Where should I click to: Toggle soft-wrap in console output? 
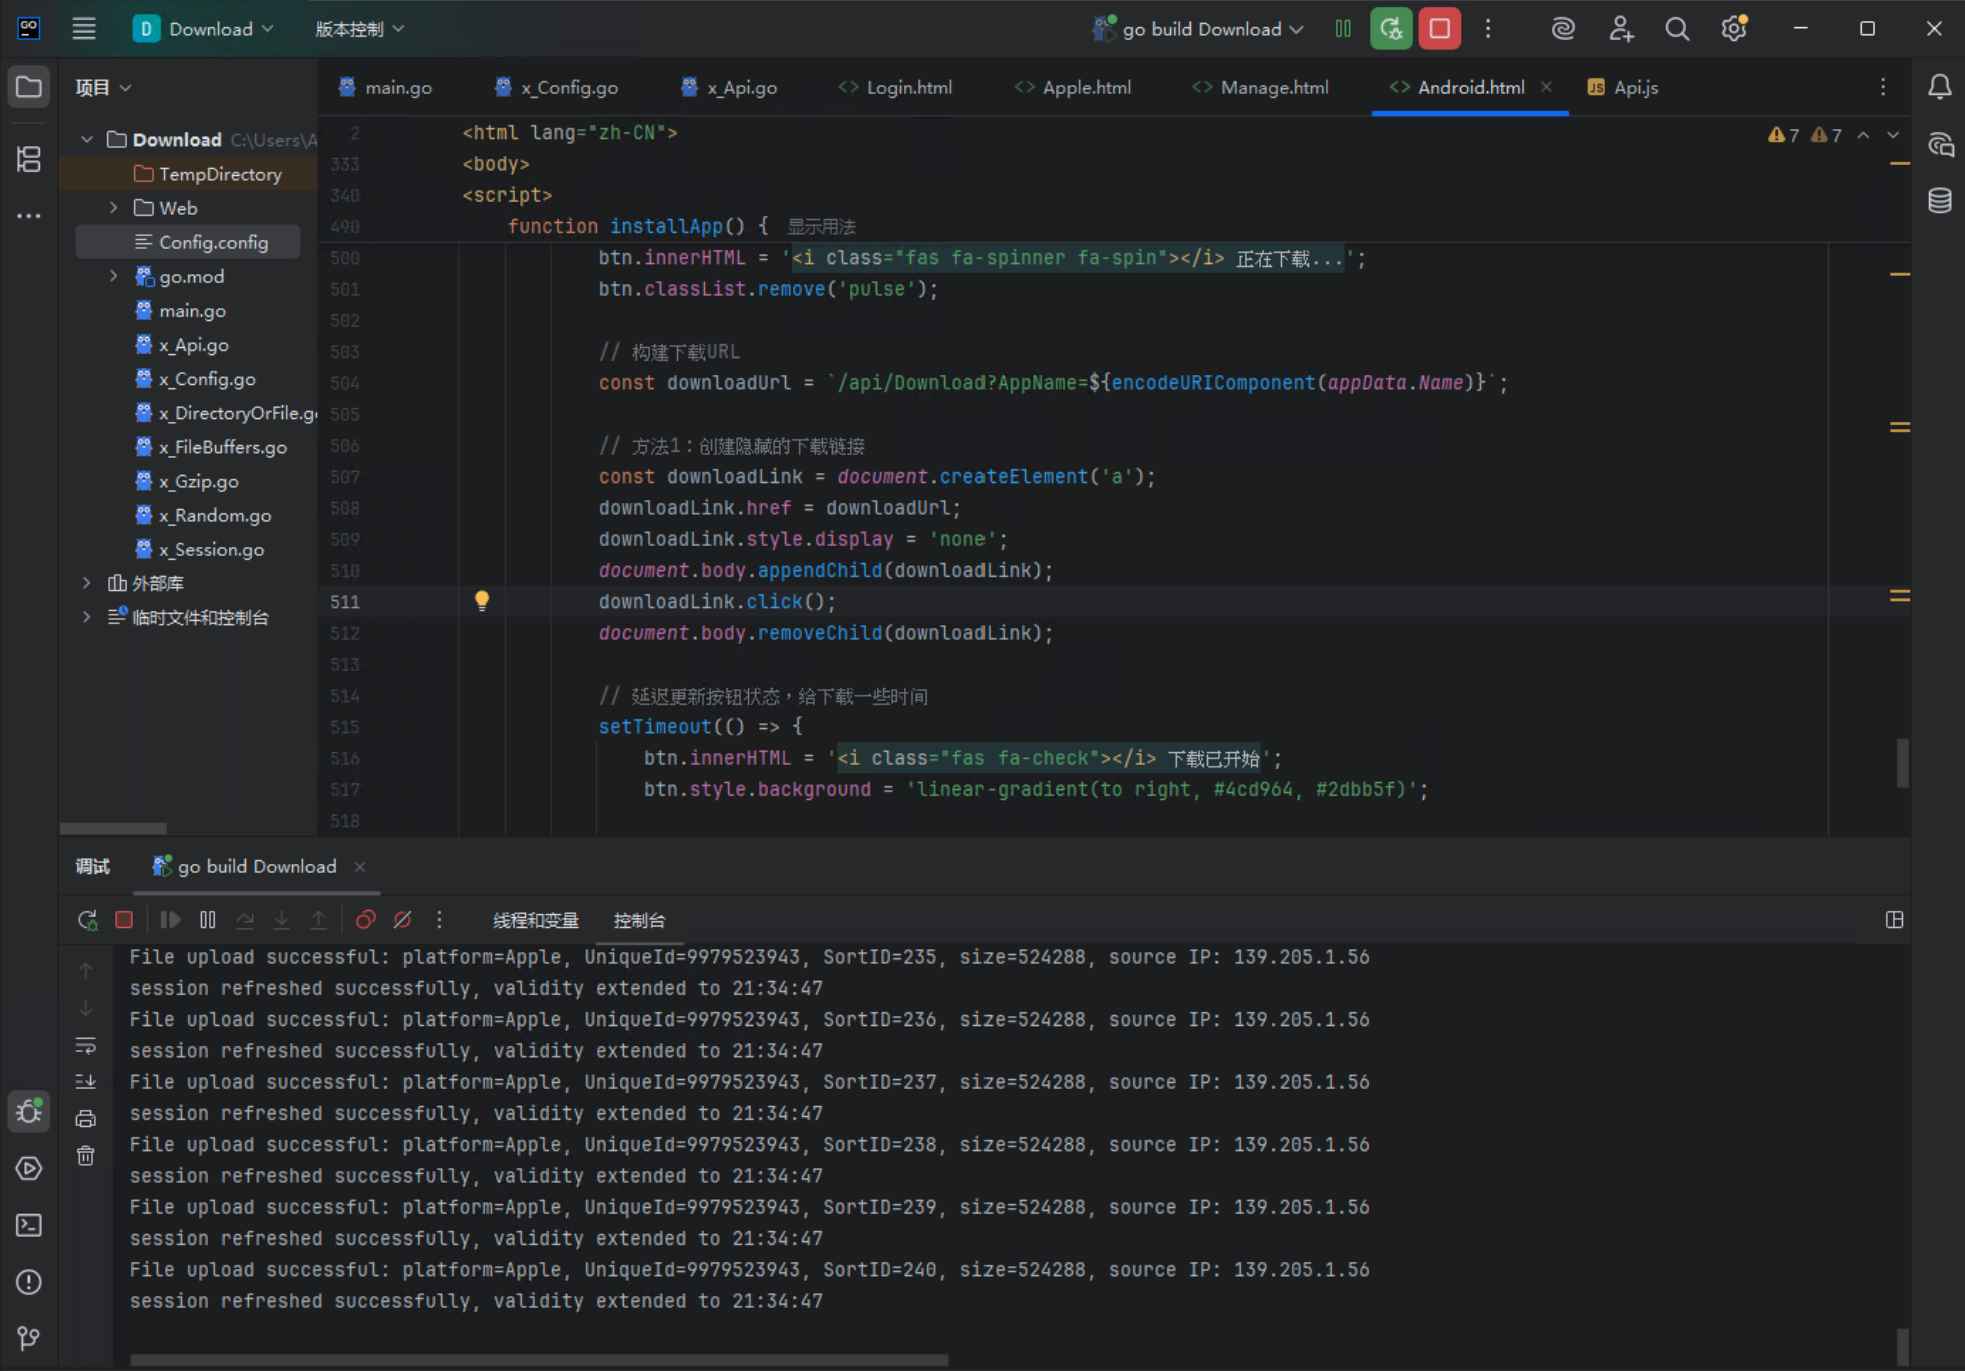[x=86, y=1045]
